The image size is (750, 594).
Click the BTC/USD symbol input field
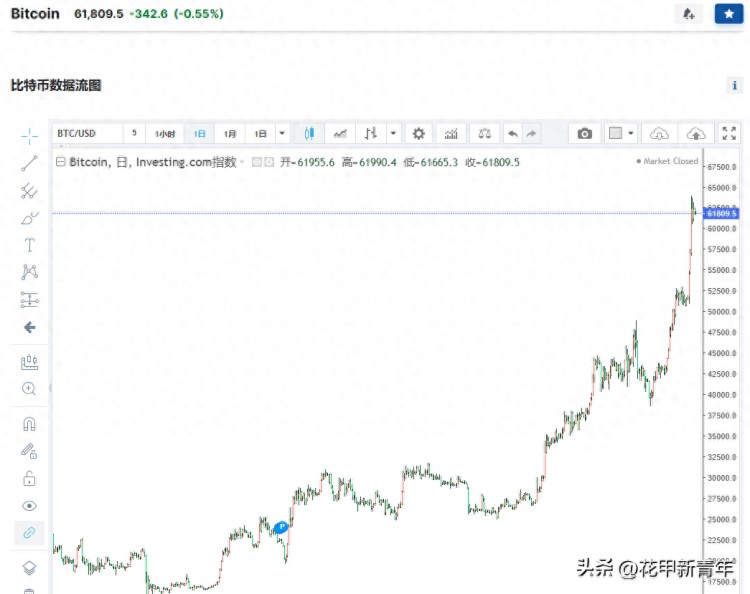[x=87, y=133]
